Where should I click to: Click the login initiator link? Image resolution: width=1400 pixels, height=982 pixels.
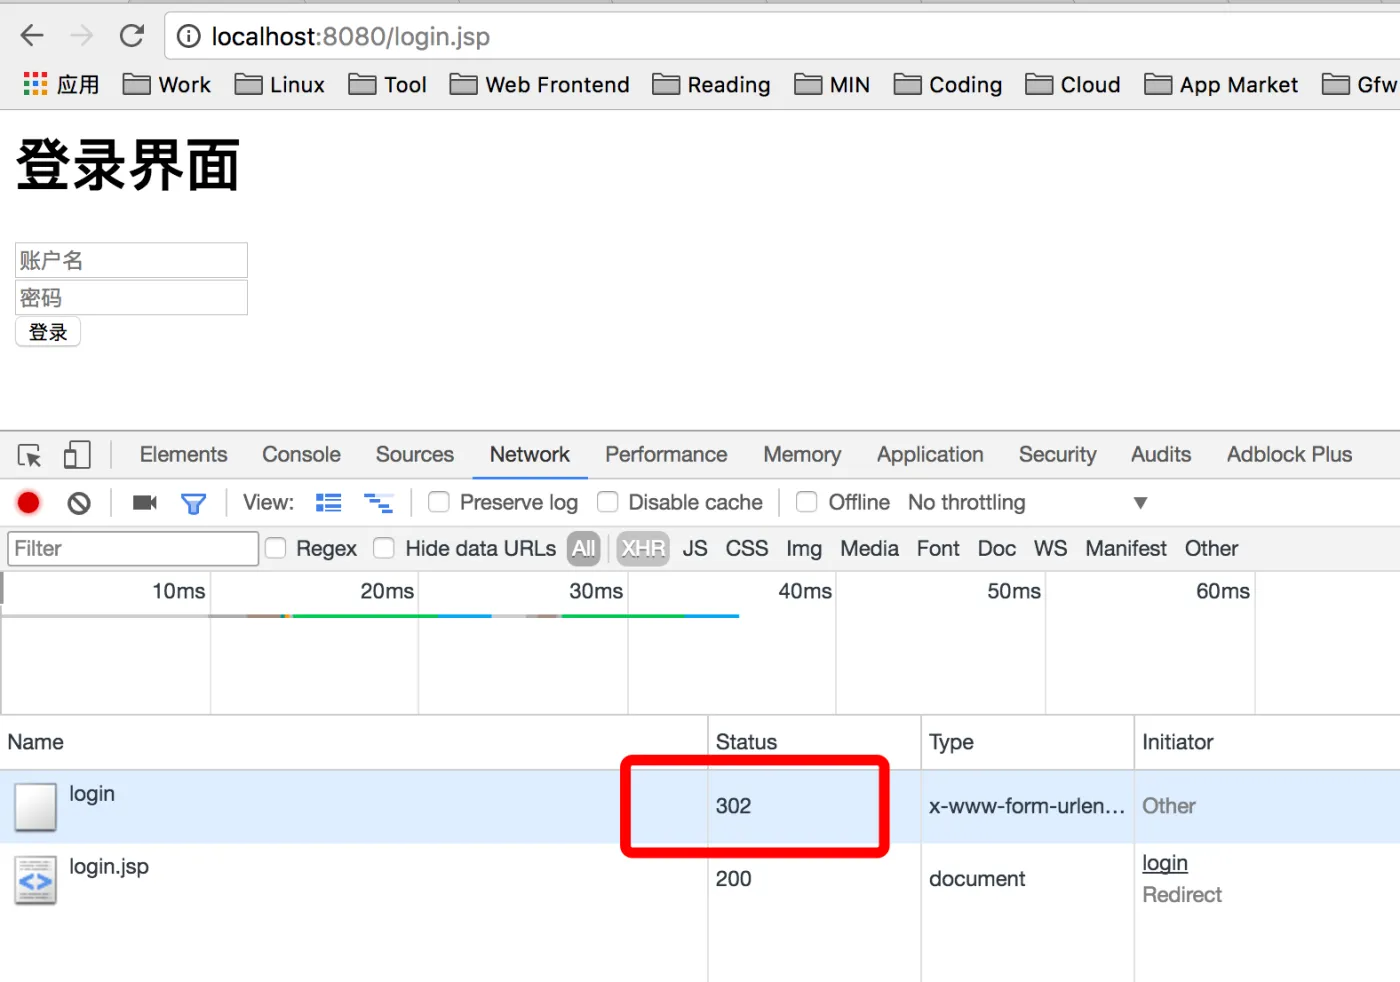(x=1165, y=863)
